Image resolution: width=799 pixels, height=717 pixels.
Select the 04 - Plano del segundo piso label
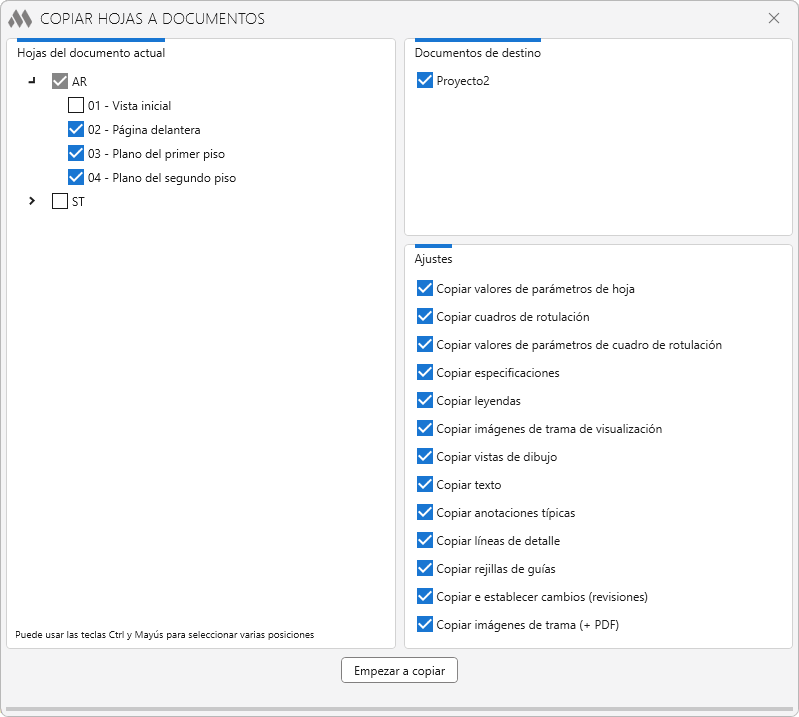pos(161,178)
